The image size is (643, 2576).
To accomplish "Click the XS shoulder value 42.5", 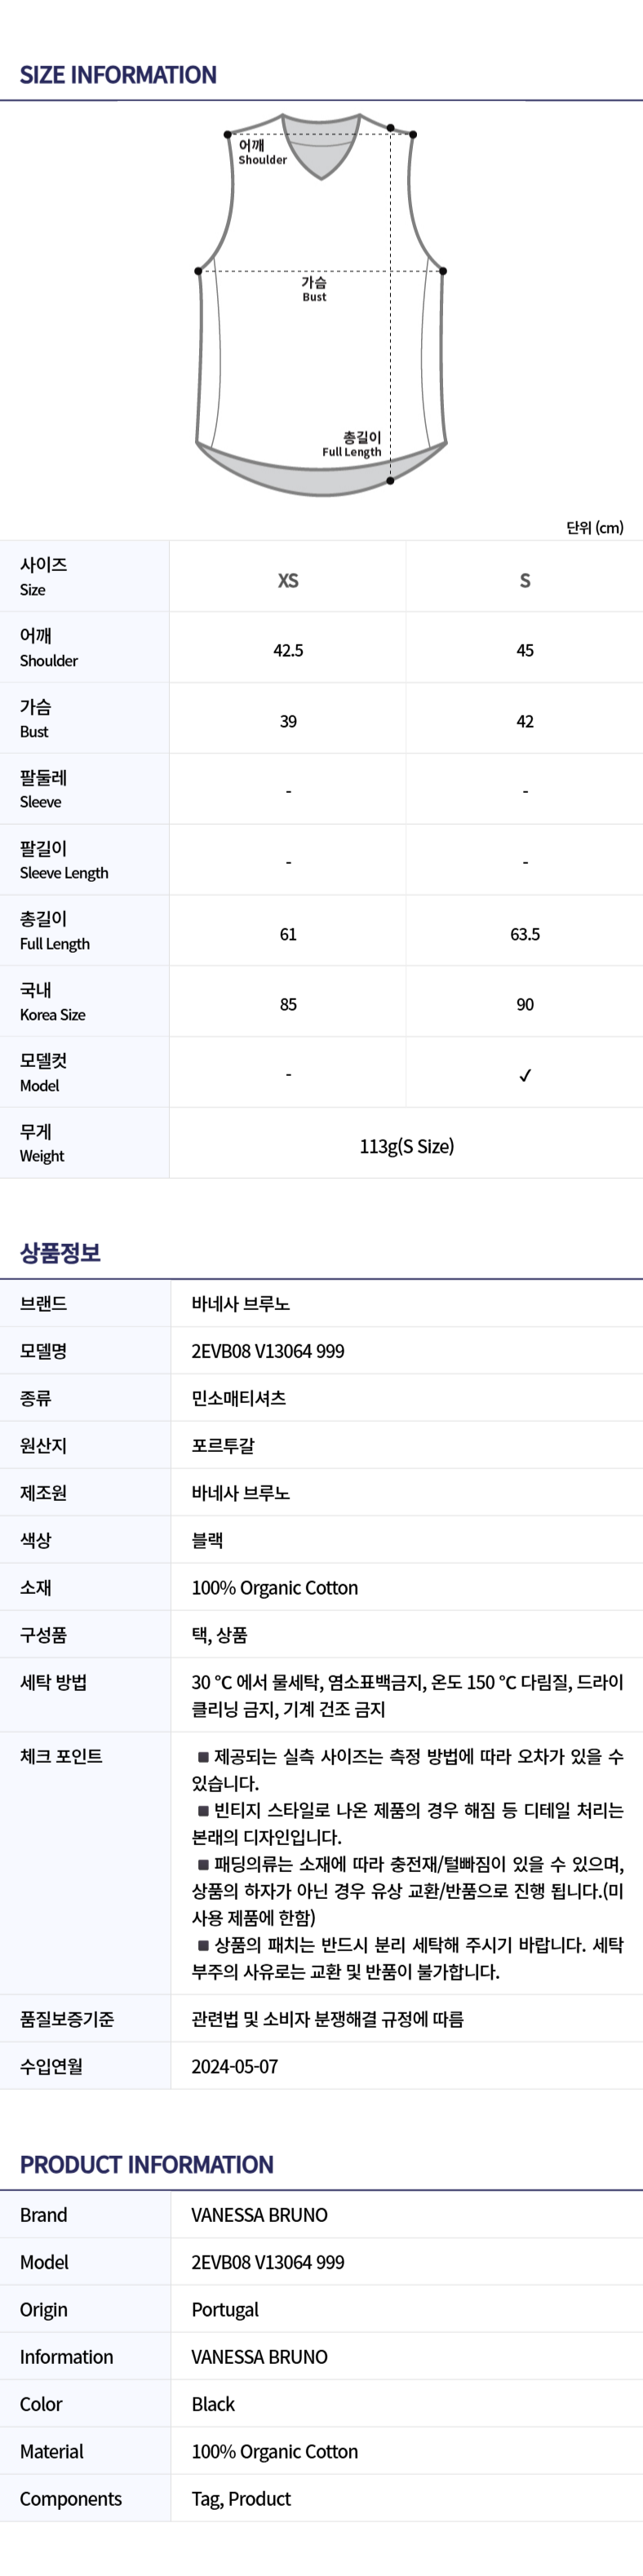I will (288, 650).
